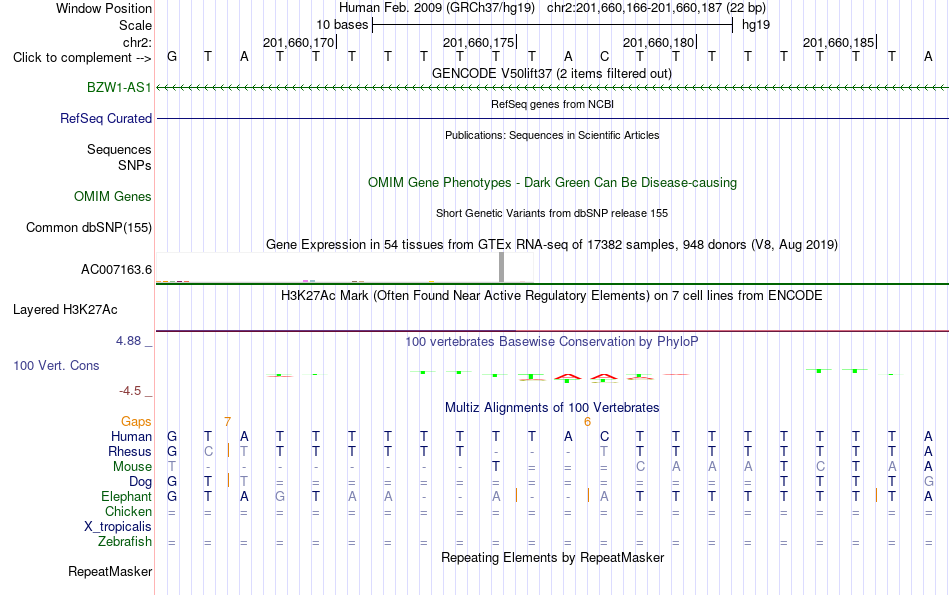Click the Scale label on the left

point(135,26)
